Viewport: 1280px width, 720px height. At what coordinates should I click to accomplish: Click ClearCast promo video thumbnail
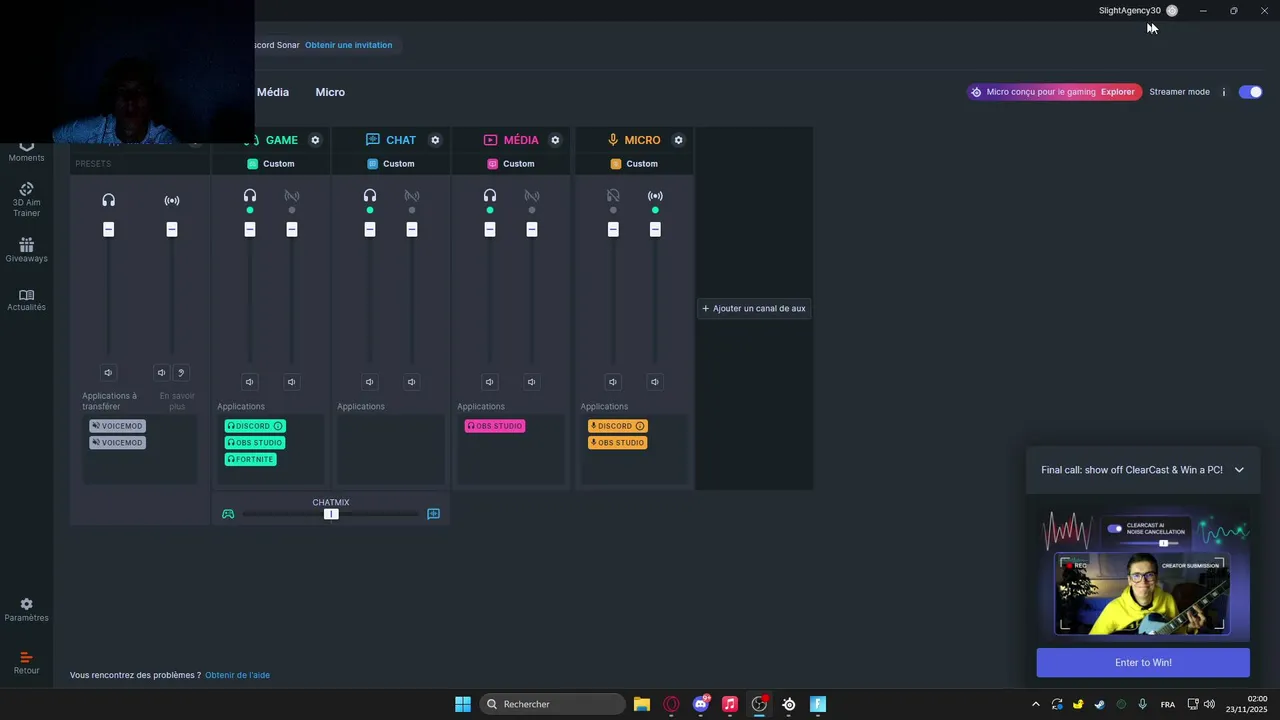click(x=1143, y=573)
